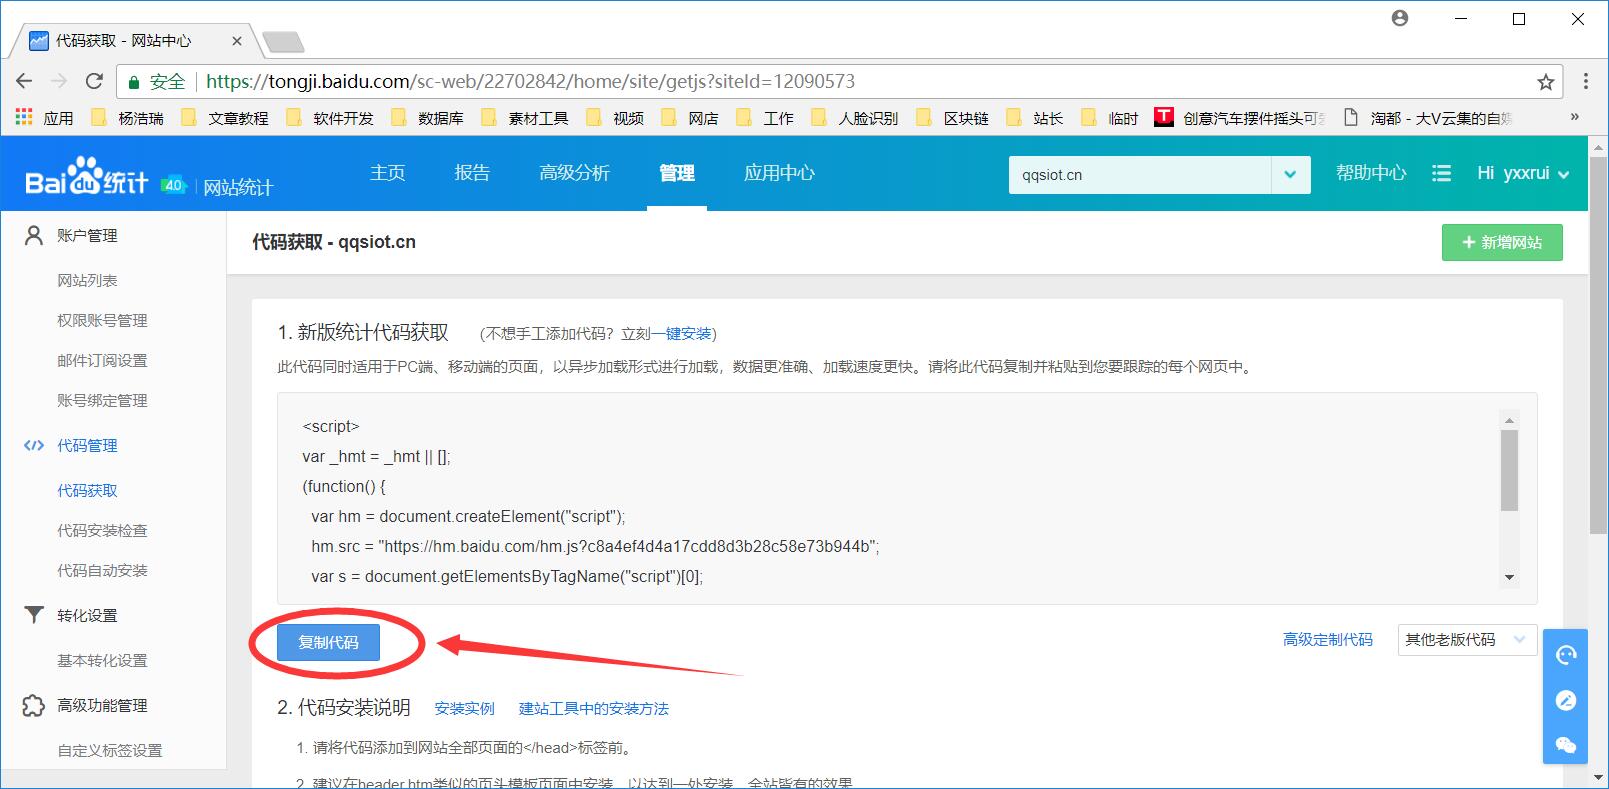Go to the 主页 tab
1609x789 pixels.
point(388,172)
